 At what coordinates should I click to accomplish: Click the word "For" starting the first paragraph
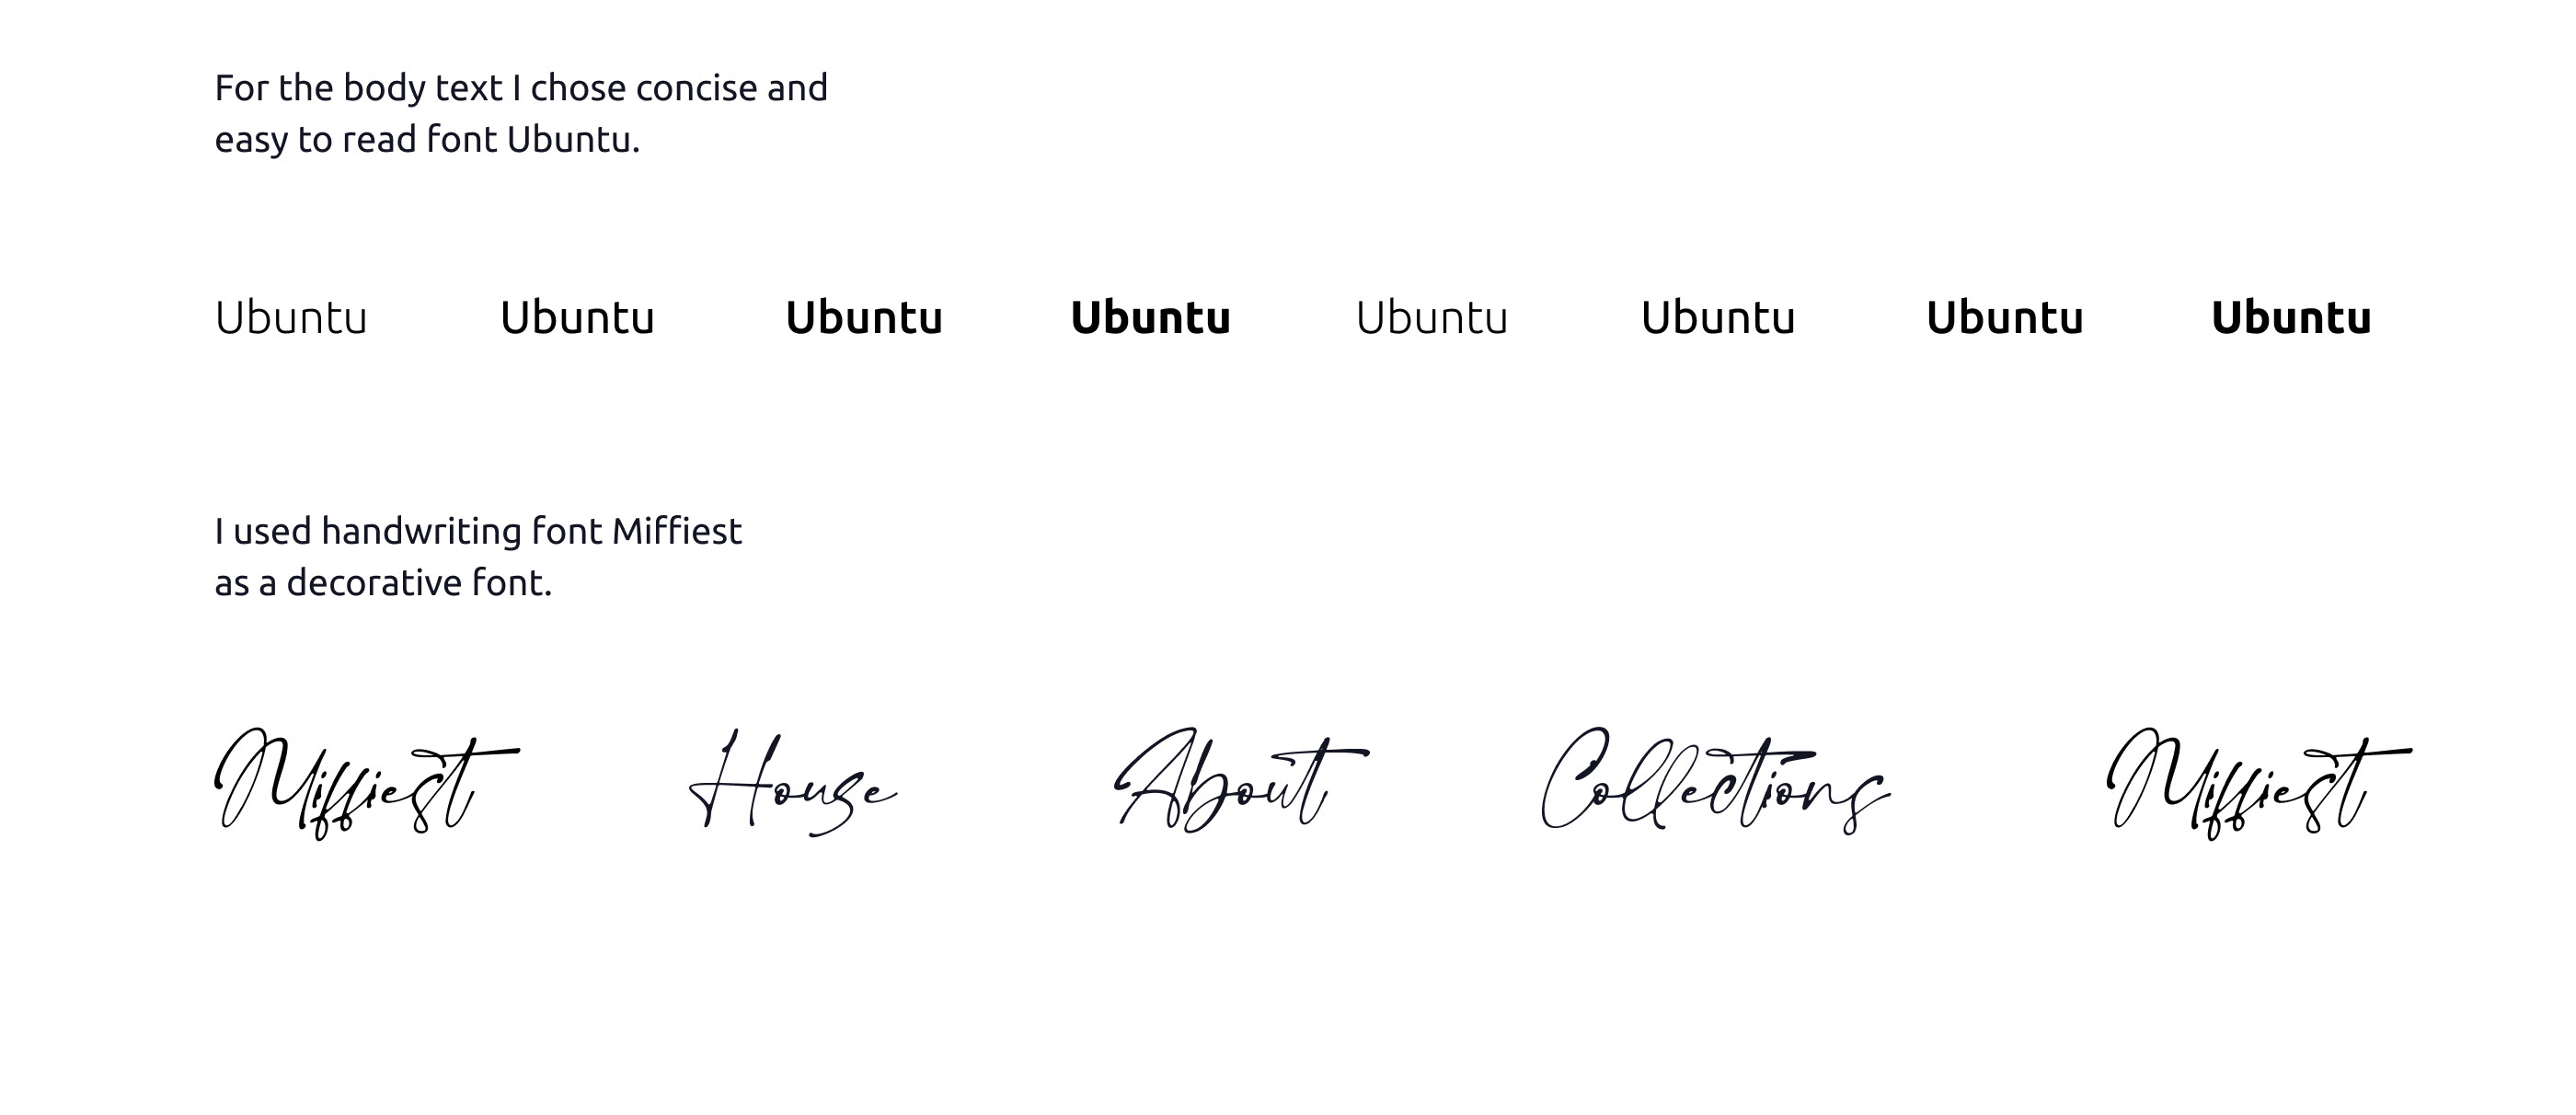click(x=241, y=88)
